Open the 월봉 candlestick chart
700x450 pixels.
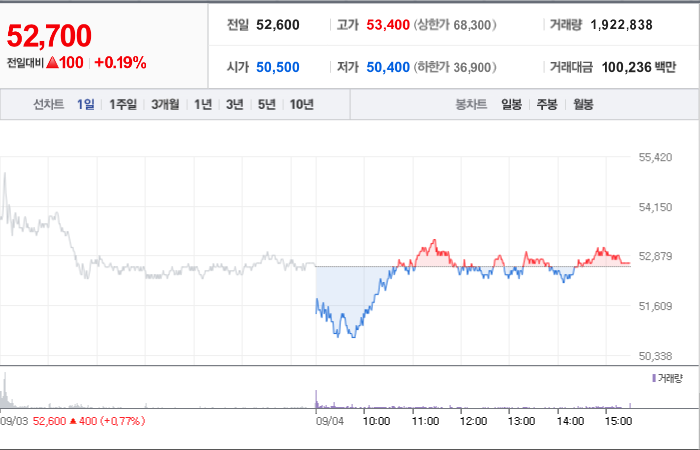[x=583, y=105]
